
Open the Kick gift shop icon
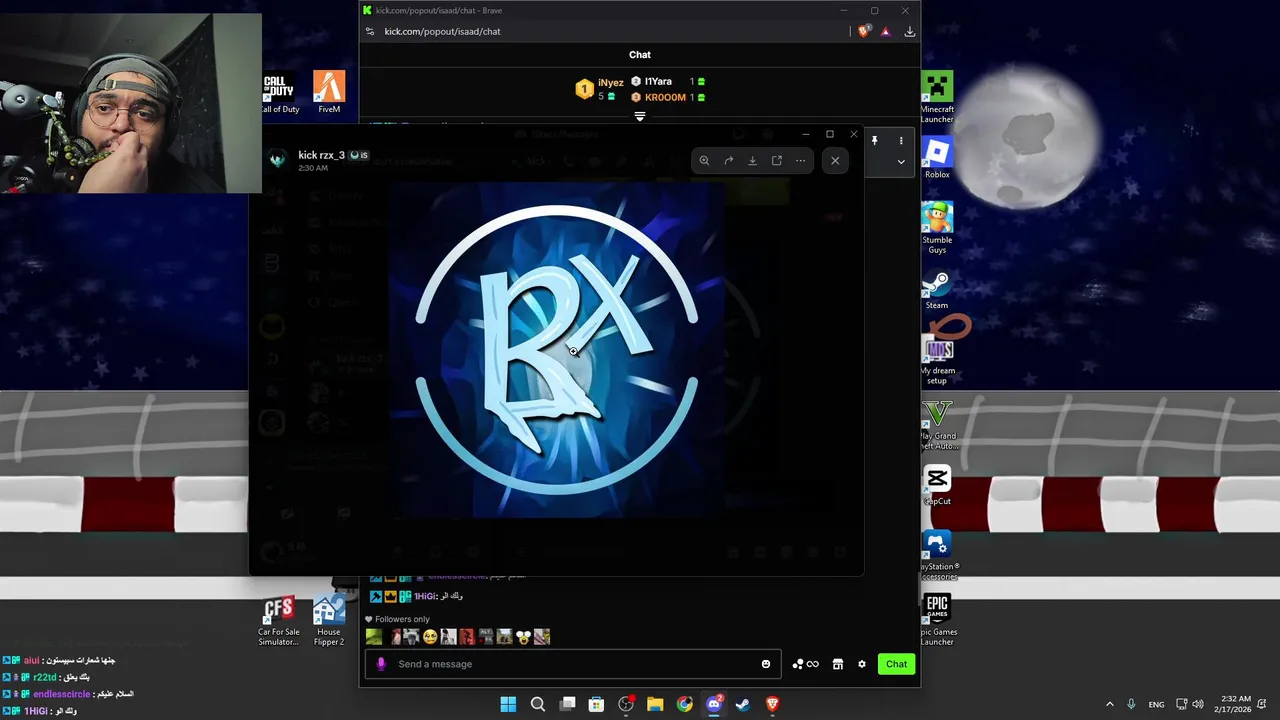click(838, 664)
